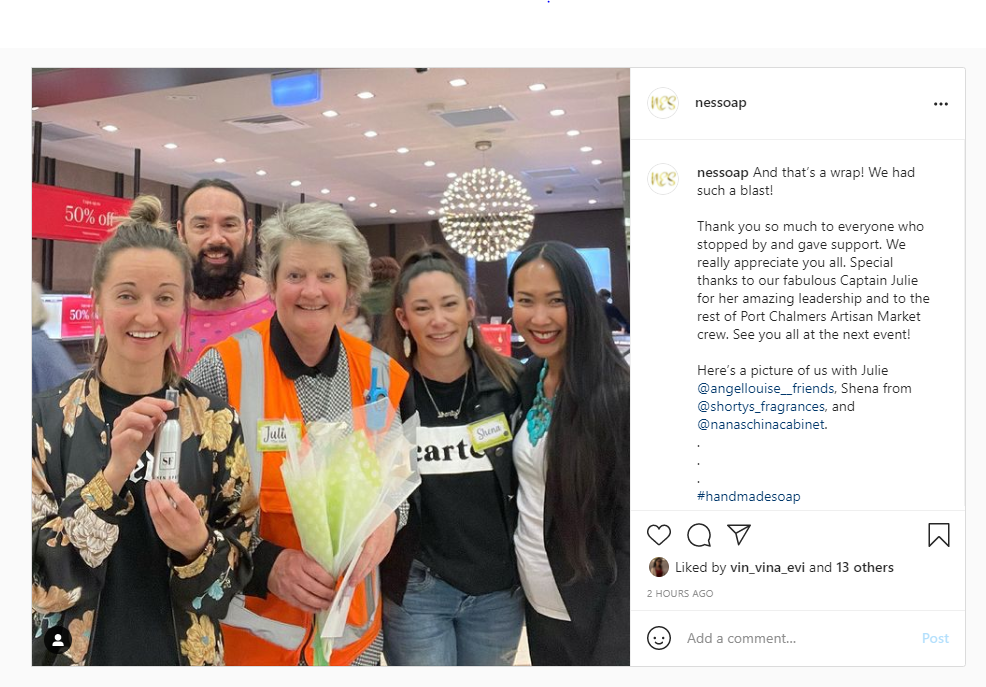Open the three-dot more options menu

coord(941,104)
